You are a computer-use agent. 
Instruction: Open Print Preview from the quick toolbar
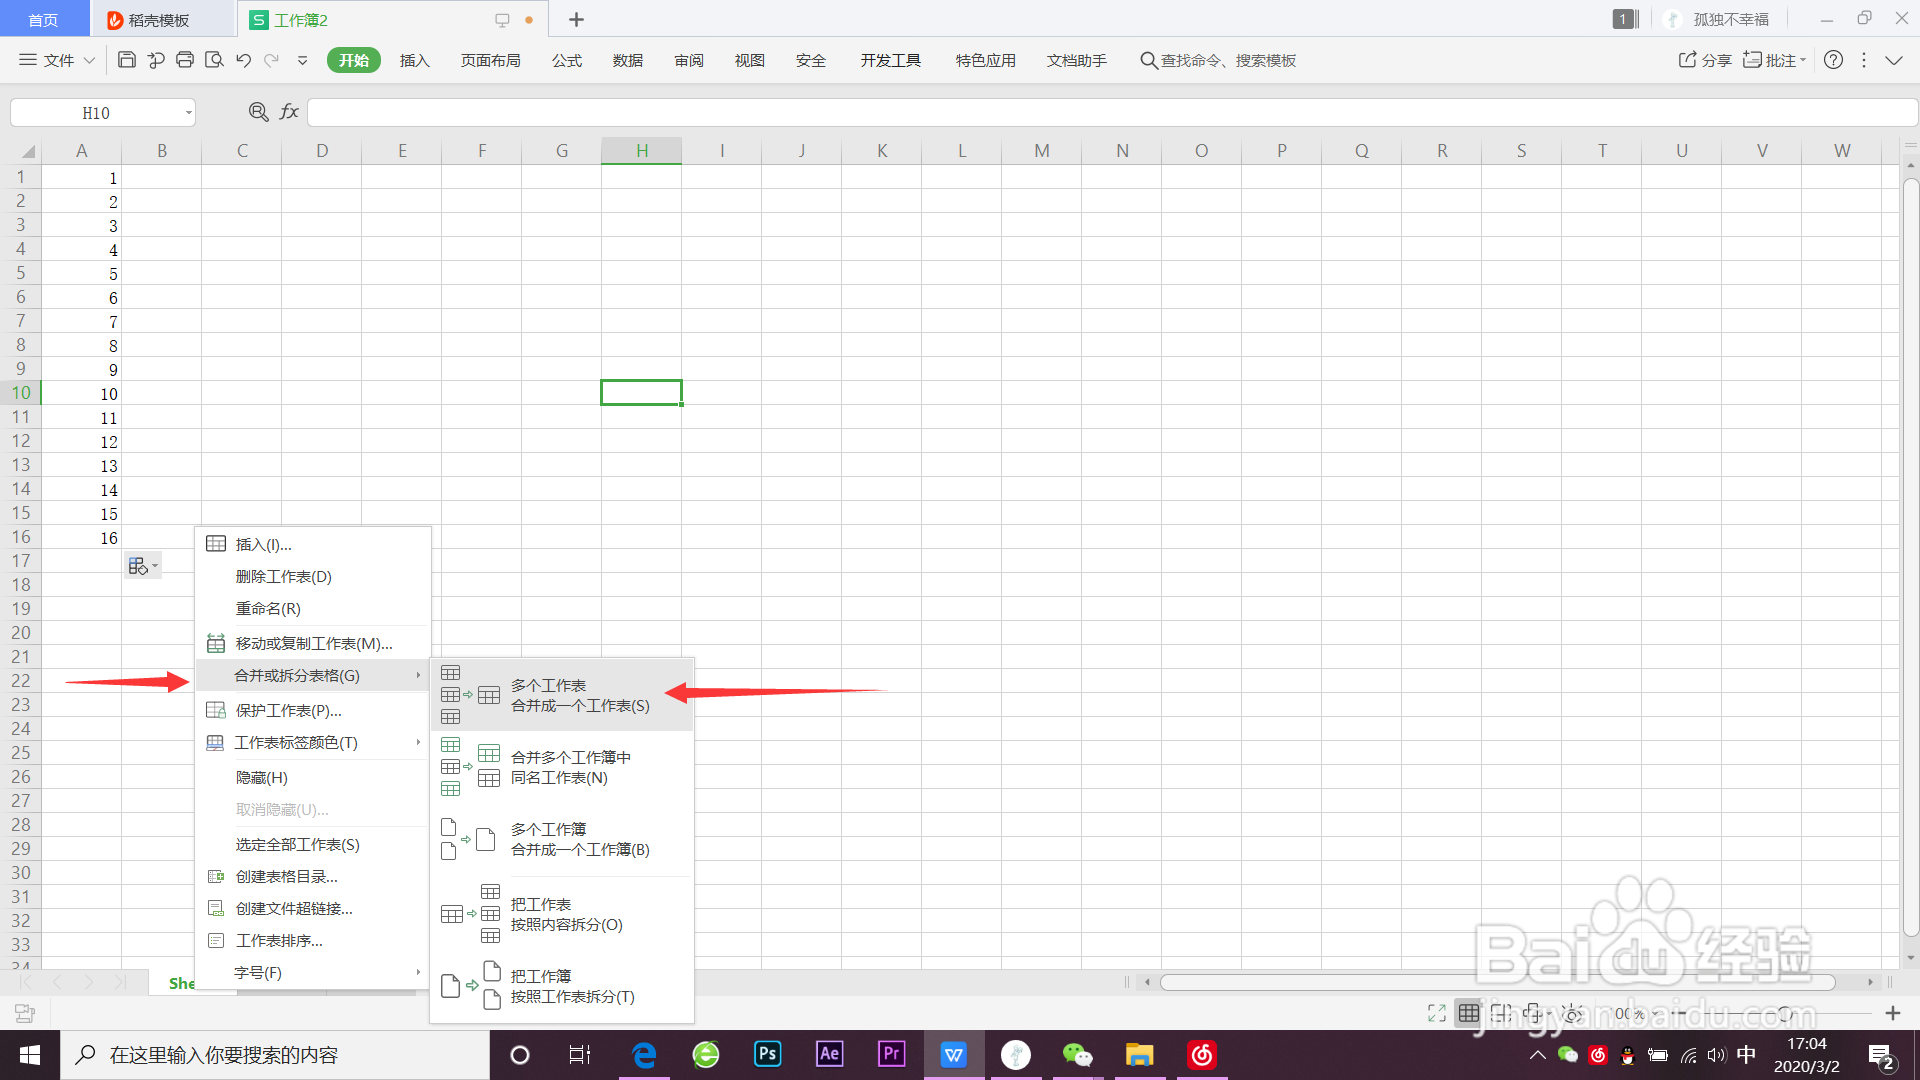pos(214,60)
